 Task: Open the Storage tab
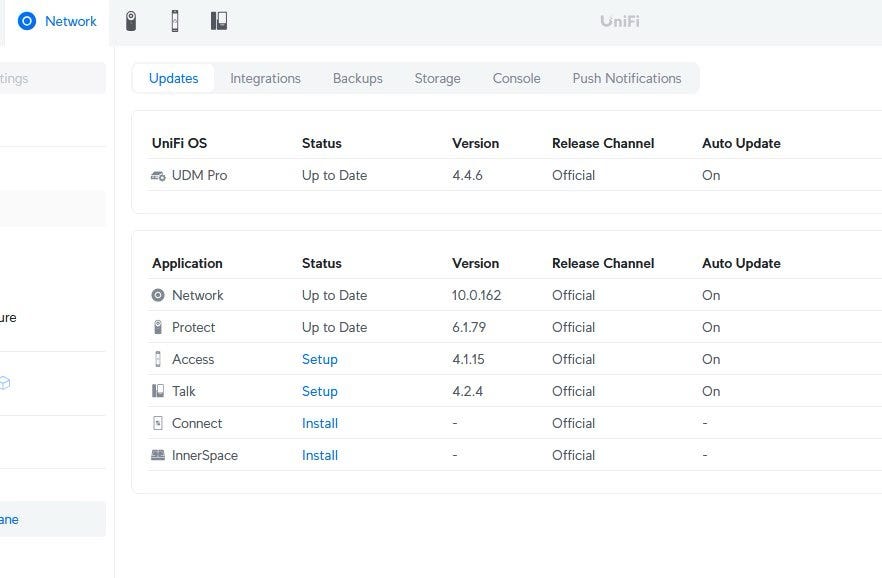437,79
